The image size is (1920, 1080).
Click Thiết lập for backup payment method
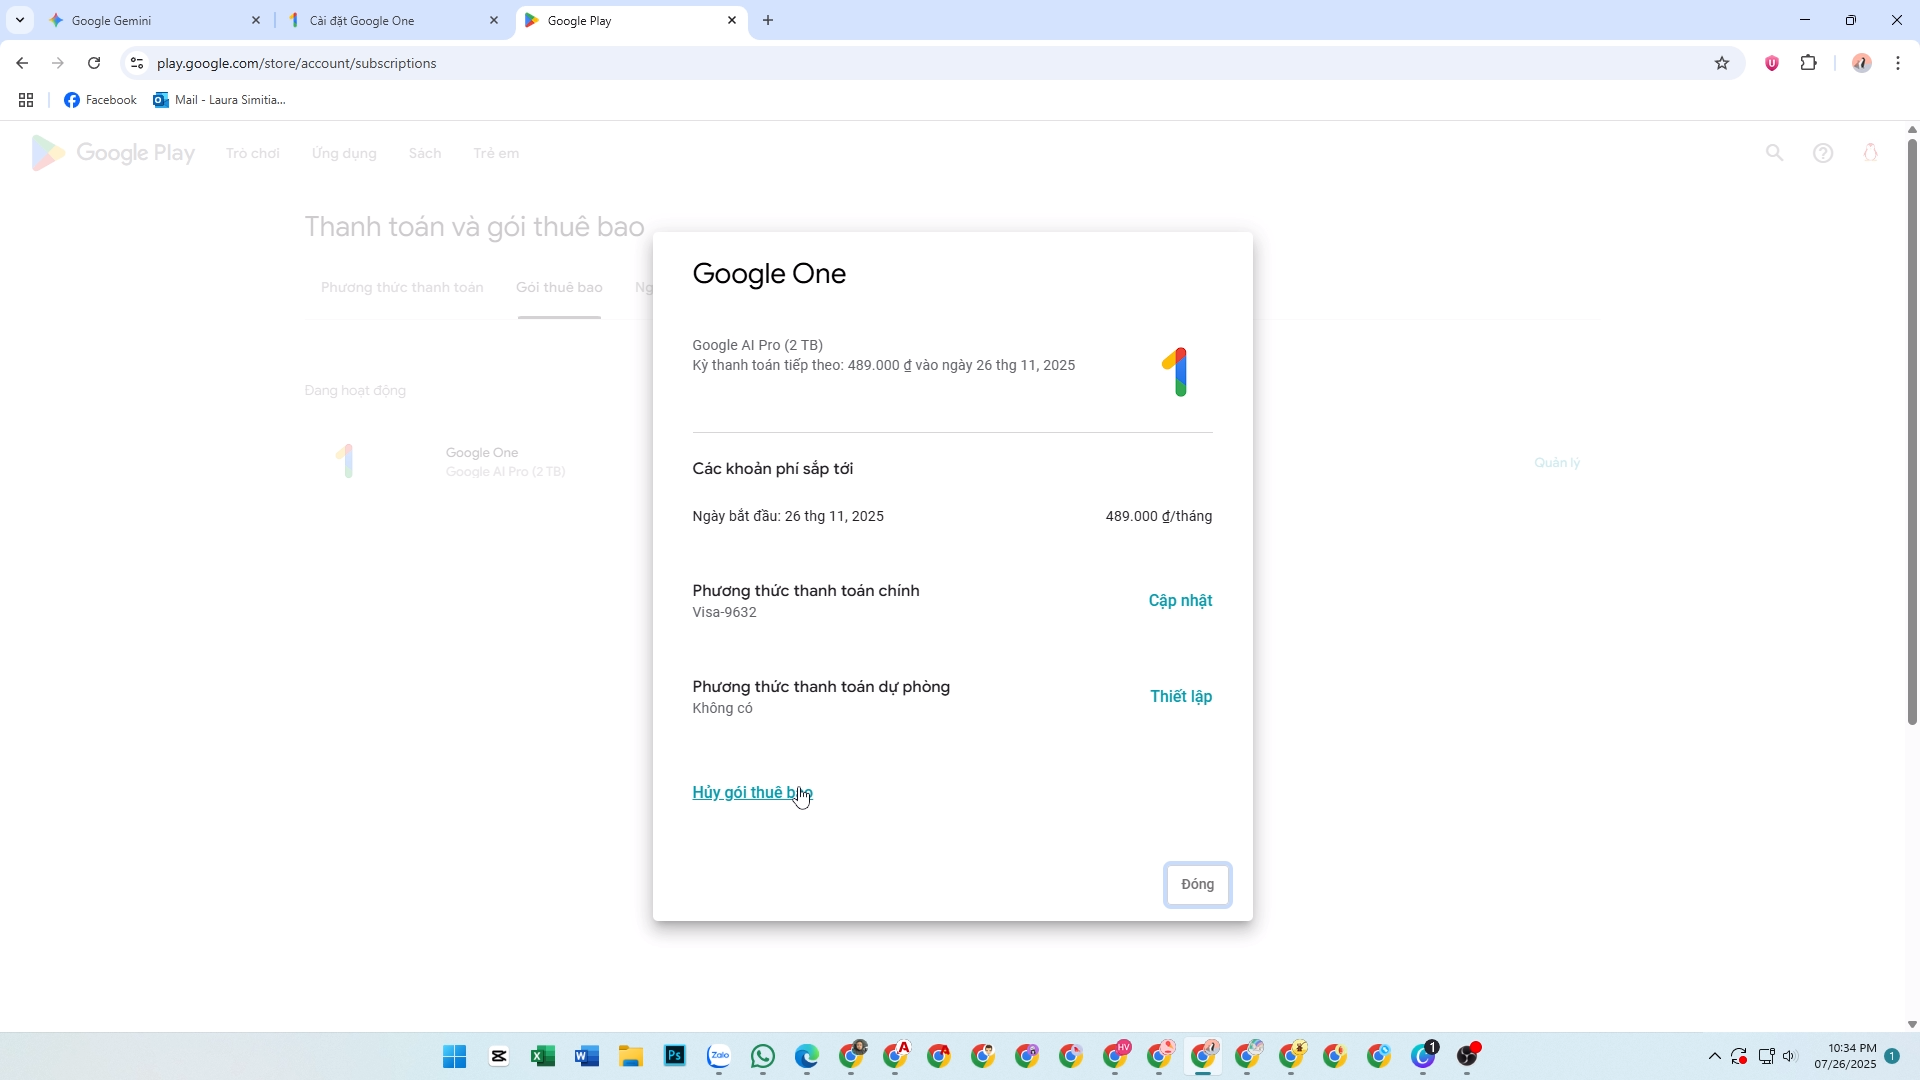pos(1180,696)
